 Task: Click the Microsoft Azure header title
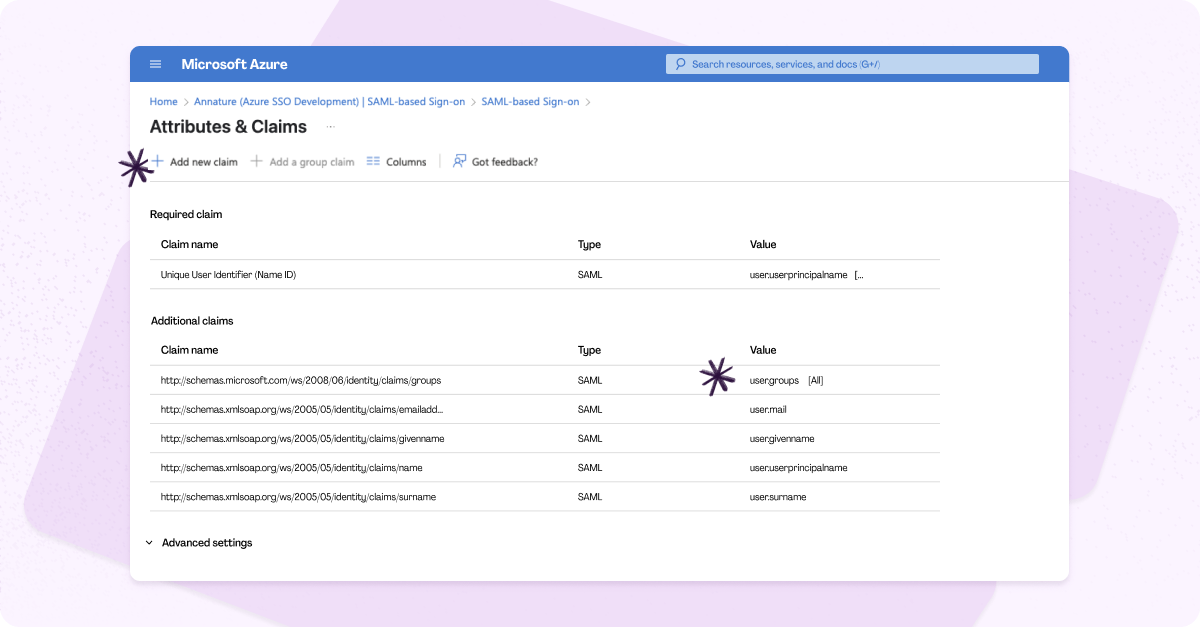pyautogui.click(x=234, y=64)
